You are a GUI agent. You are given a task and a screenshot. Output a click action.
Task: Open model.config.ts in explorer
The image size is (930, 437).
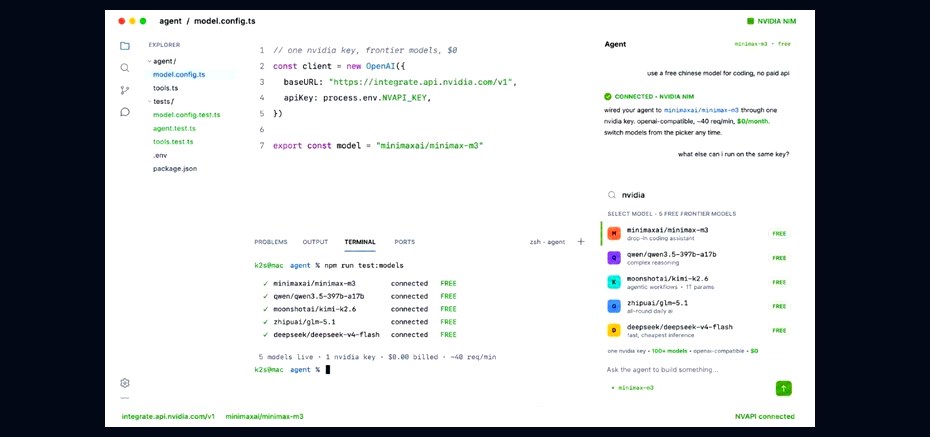tap(179, 75)
